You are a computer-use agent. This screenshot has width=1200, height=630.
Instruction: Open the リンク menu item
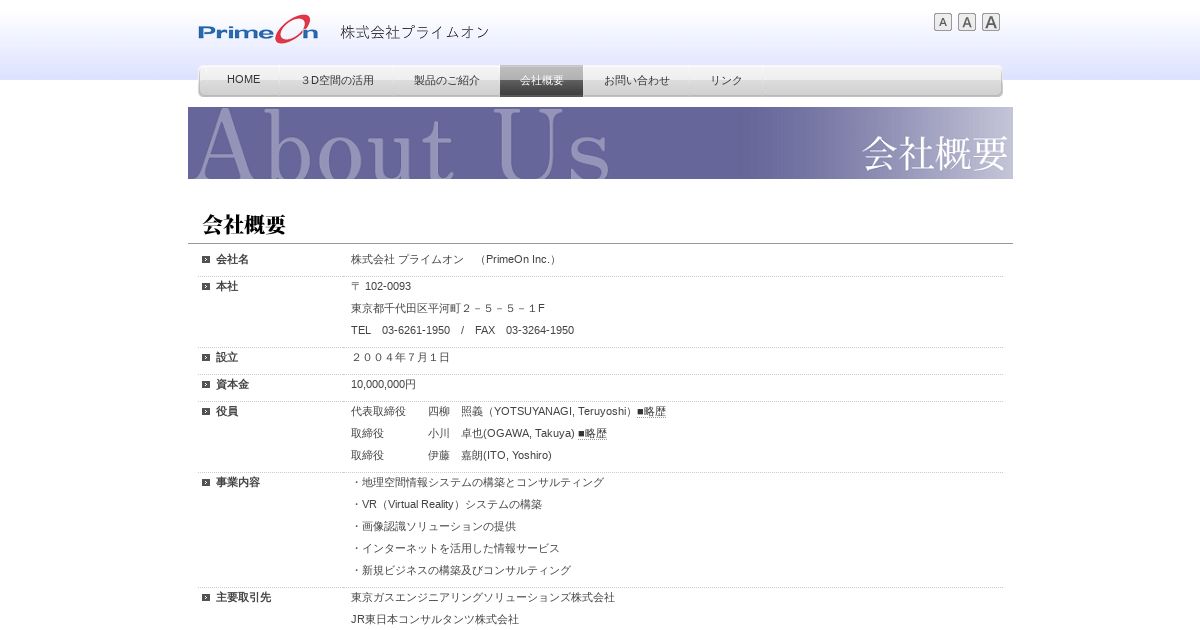pyautogui.click(x=727, y=80)
